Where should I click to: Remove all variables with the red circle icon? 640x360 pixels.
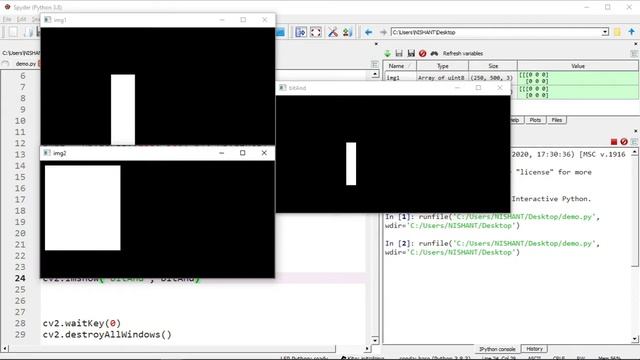point(422,53)
